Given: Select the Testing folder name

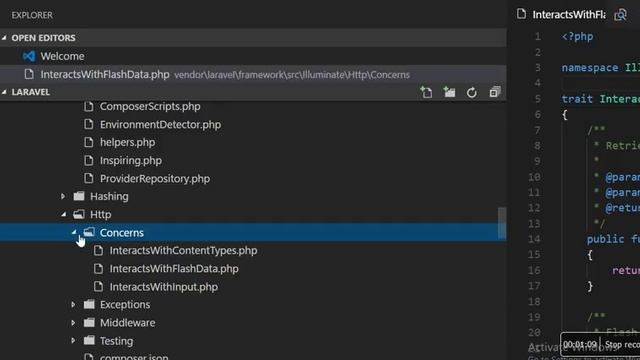Looking at the screenshot, I should pos(116,340).
